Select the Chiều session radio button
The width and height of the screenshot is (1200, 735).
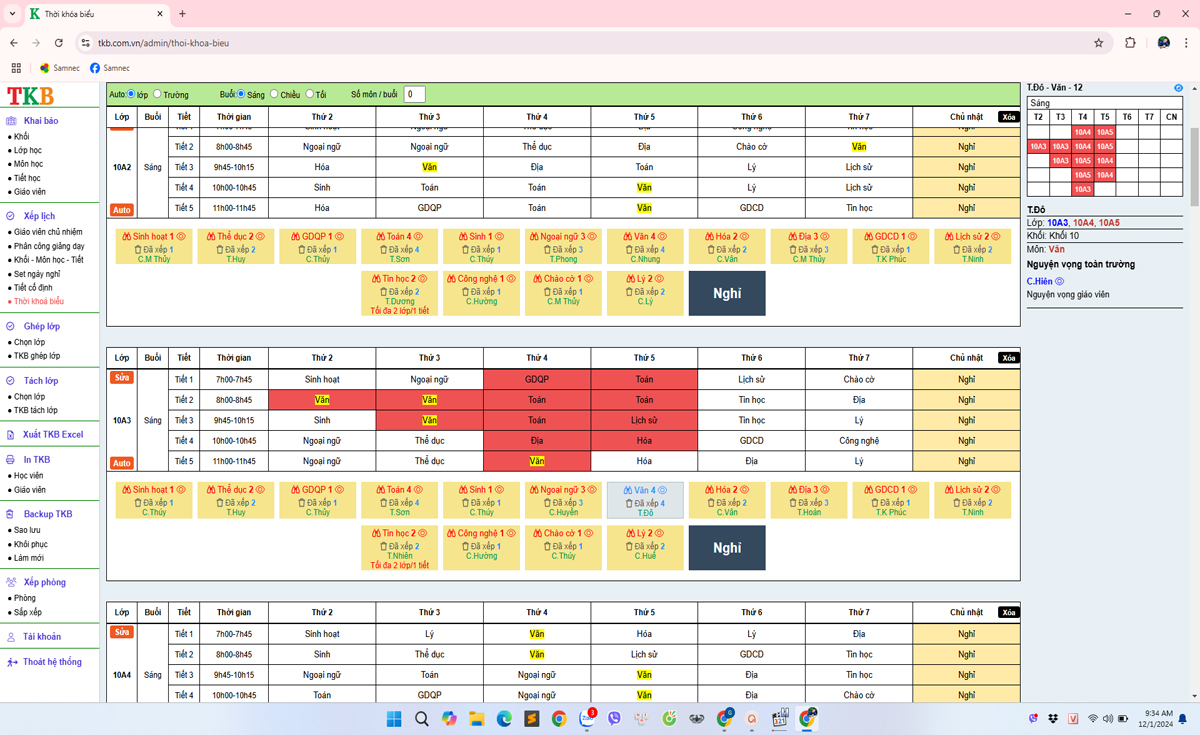point(274,94)
